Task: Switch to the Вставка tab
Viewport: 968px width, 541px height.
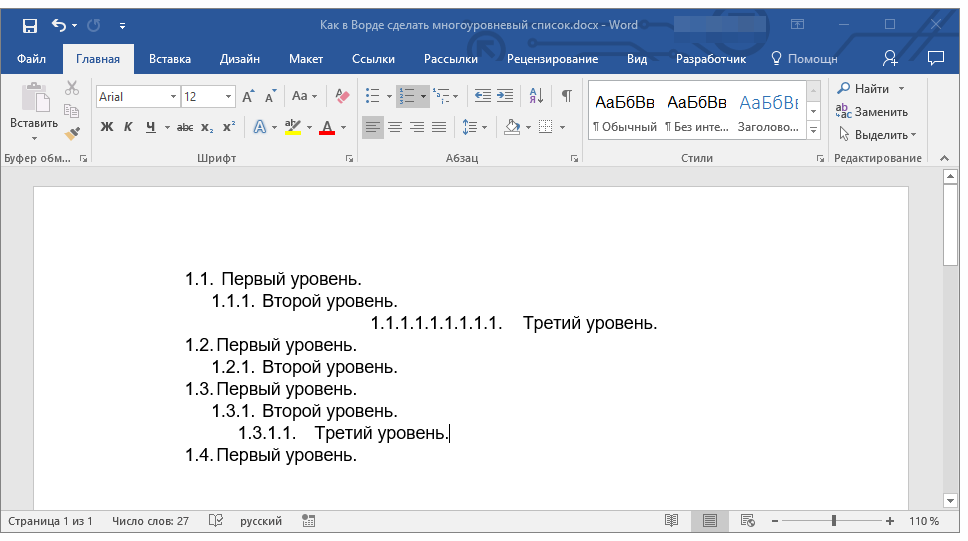Action: coord(170,59)
